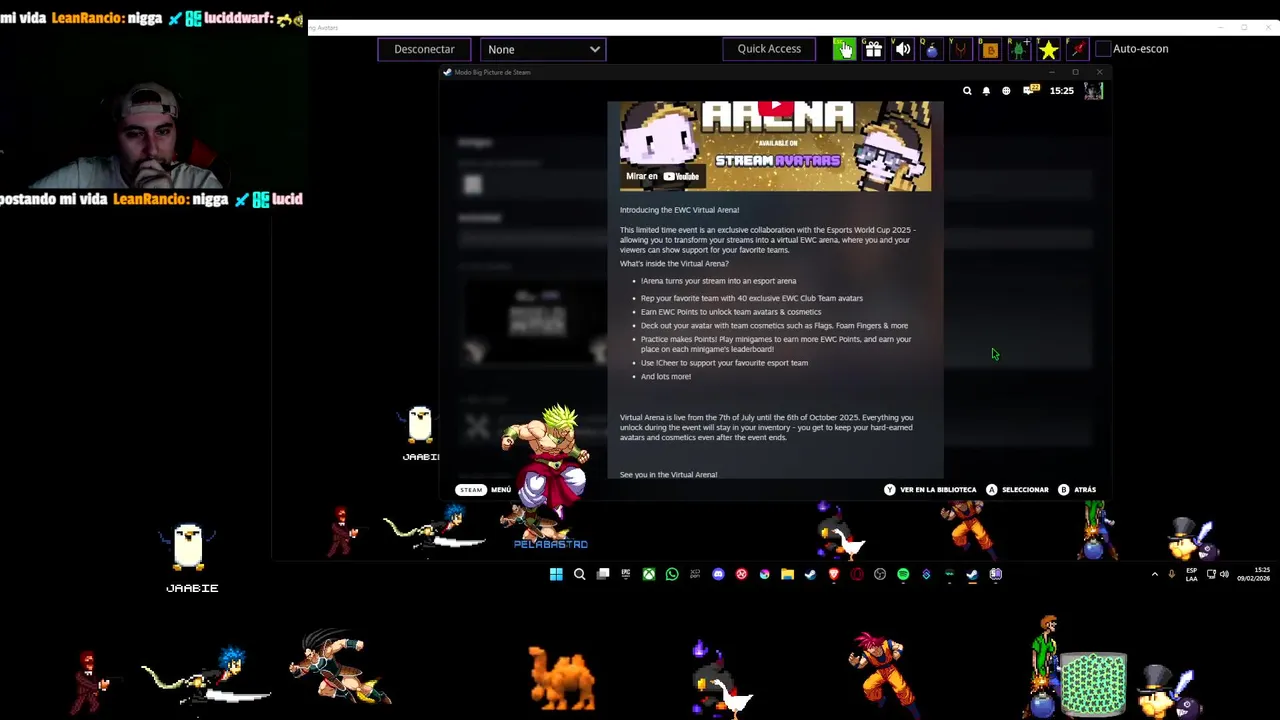Click the SELECCIONAR prompt

[1017, 490]
